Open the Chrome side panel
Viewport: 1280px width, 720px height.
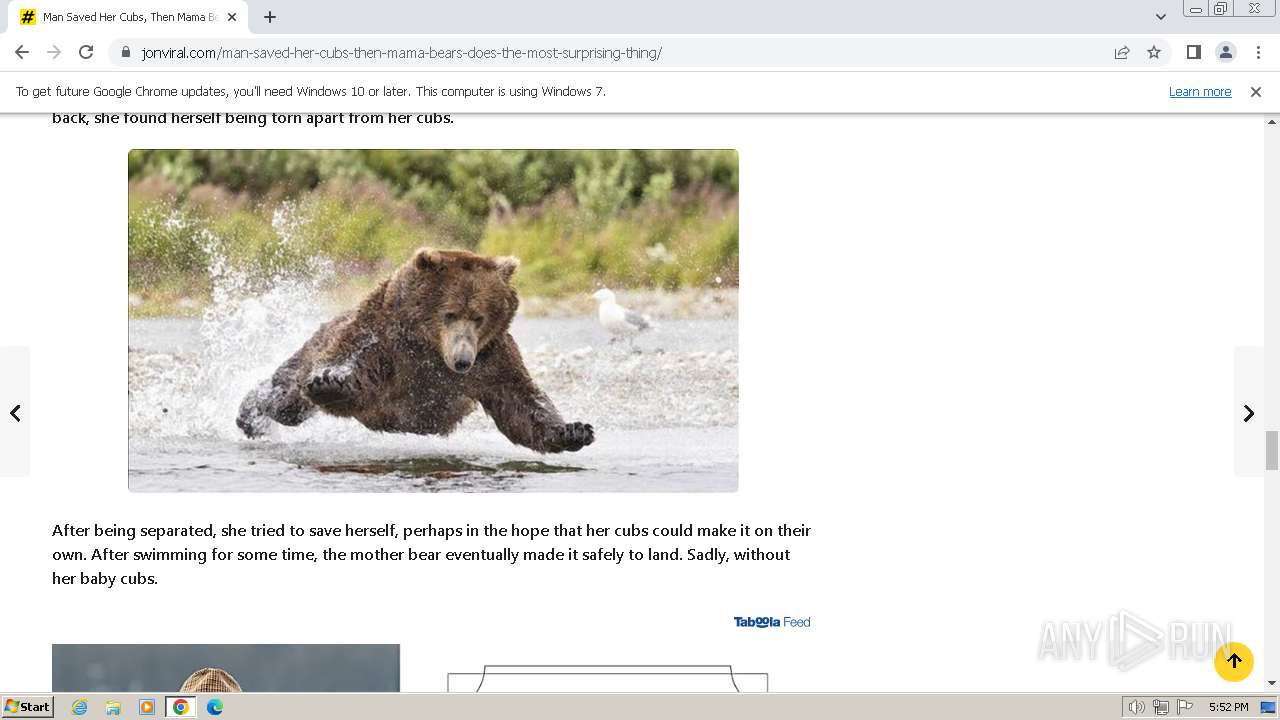(x=1193, y=52)
